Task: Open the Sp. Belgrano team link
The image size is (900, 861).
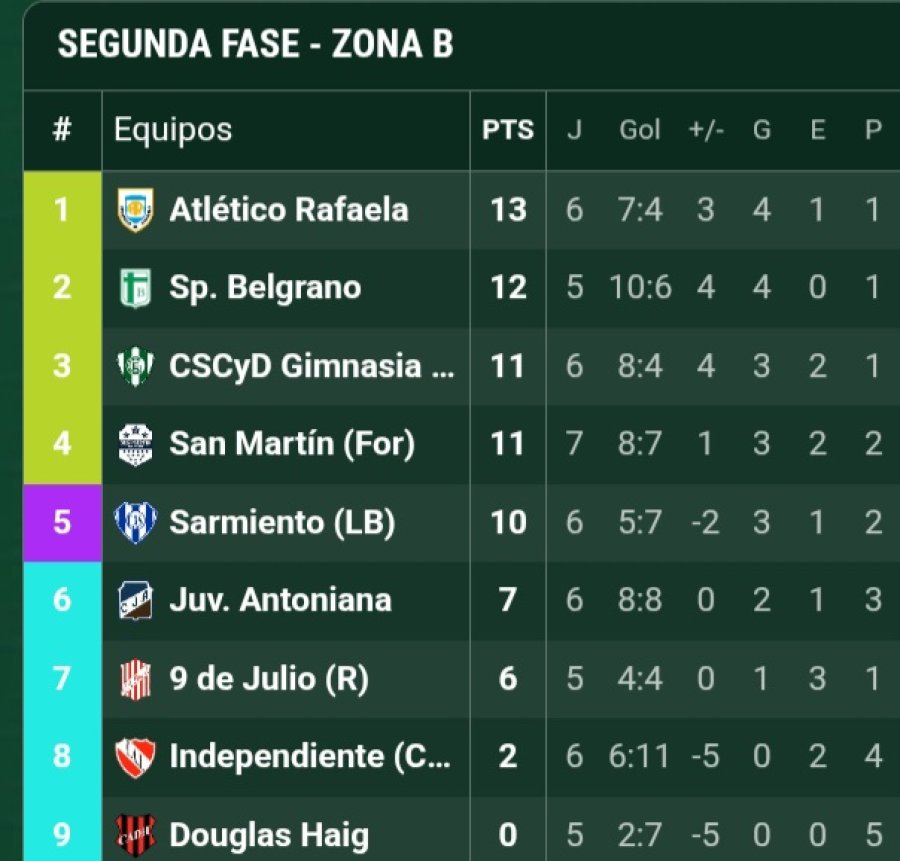Action: pyautogui.click(x=264, y=288)
